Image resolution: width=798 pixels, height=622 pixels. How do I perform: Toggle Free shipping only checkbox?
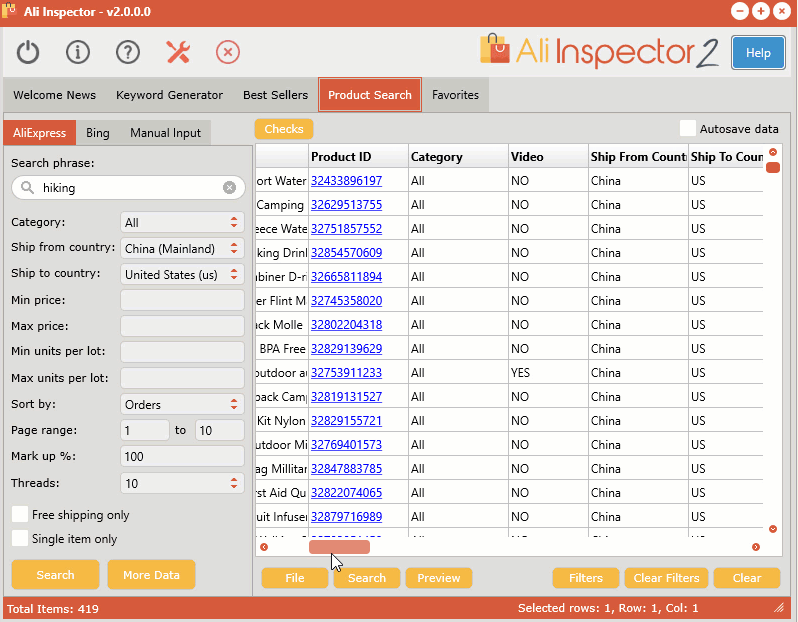pos(20,514)
